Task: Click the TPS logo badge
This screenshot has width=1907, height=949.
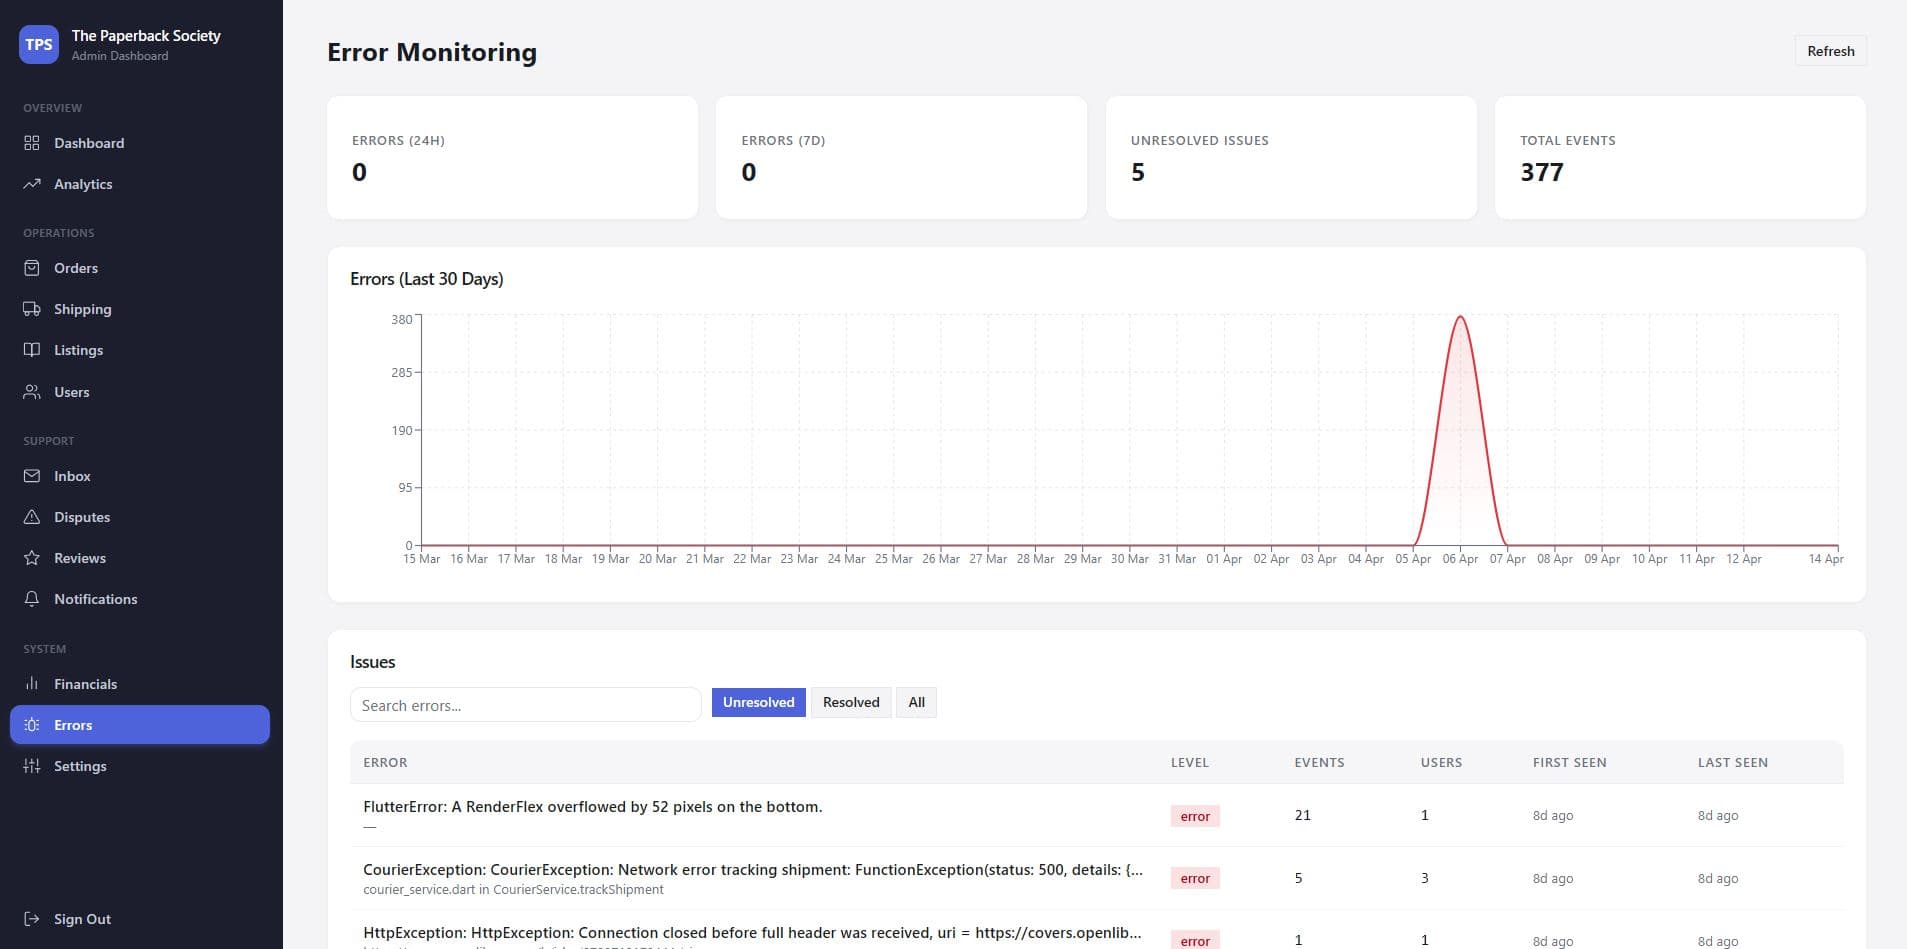Action: (x=39, y=44)
